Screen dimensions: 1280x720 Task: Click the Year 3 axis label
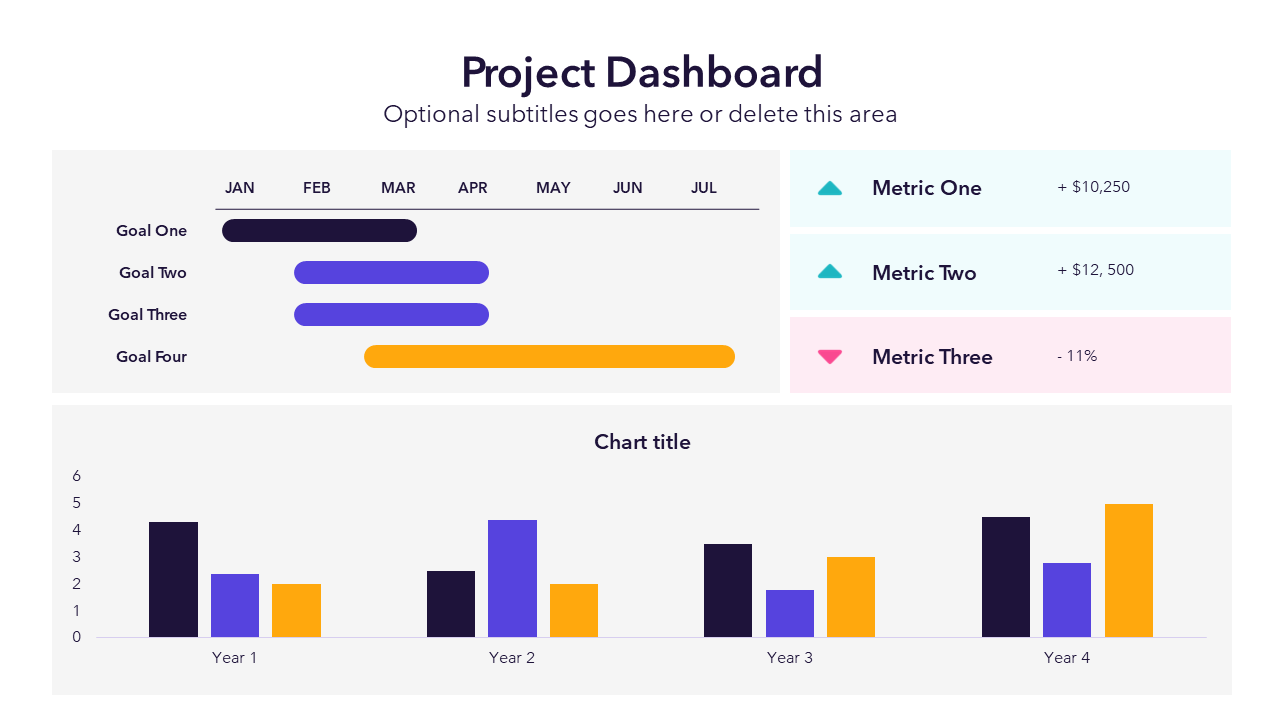(789, 658)
